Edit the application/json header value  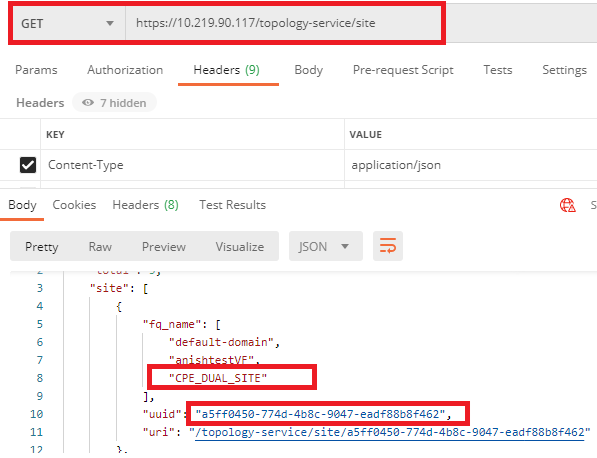(x=396, y=165)
